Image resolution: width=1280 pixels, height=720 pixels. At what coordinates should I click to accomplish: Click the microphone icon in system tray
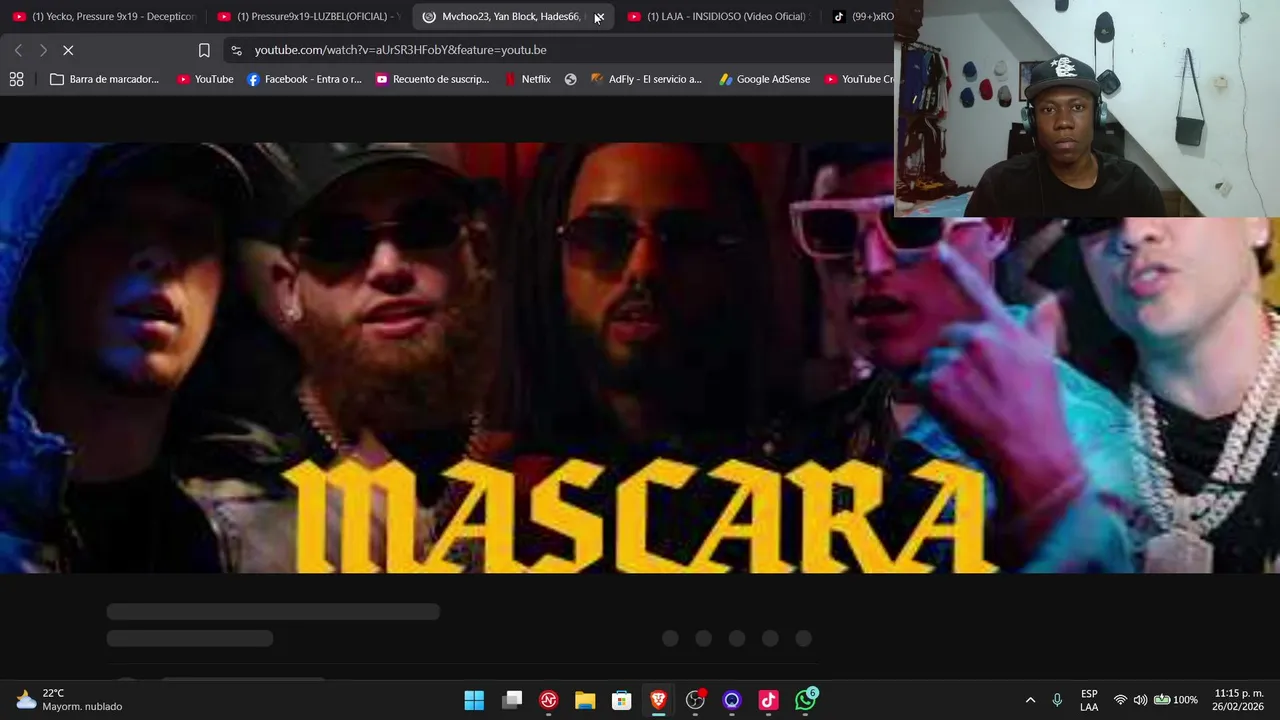click(1057, 700)
